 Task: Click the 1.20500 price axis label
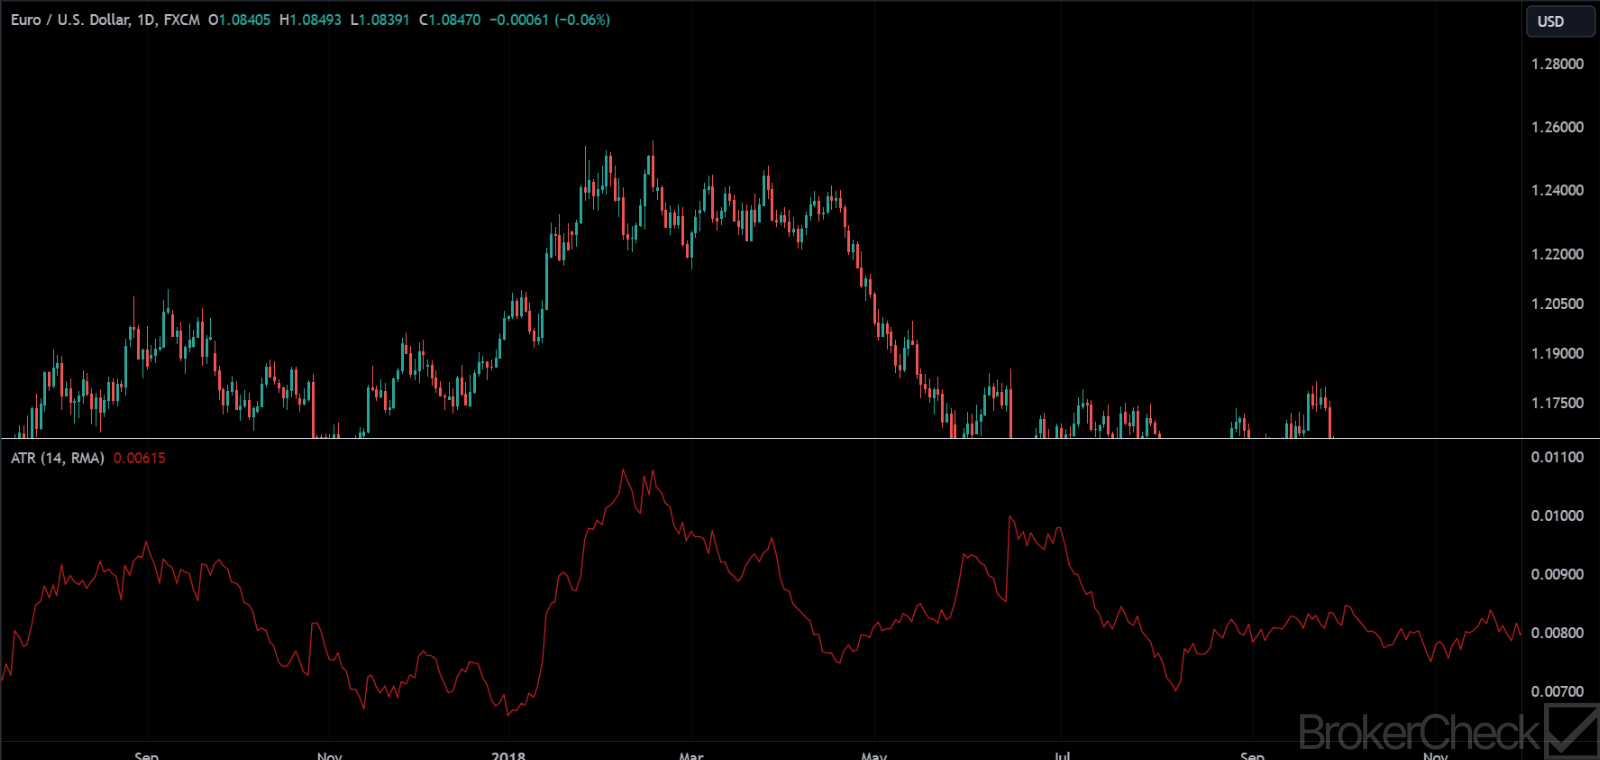pos(1557,304)
